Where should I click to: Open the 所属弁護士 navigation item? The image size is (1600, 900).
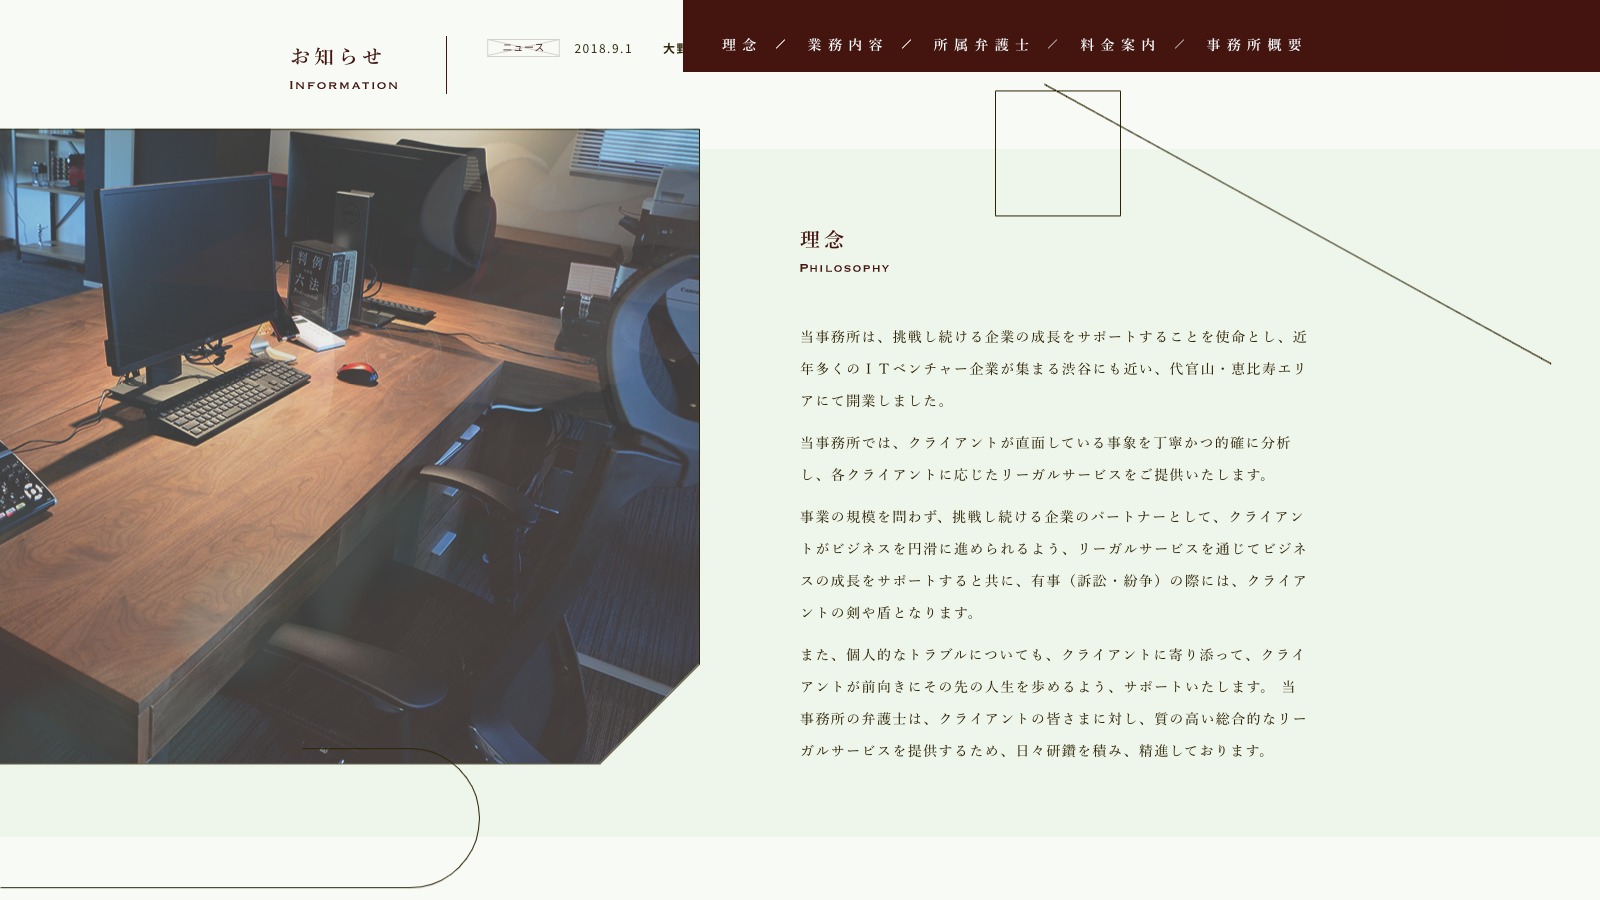tap(982, 45)
